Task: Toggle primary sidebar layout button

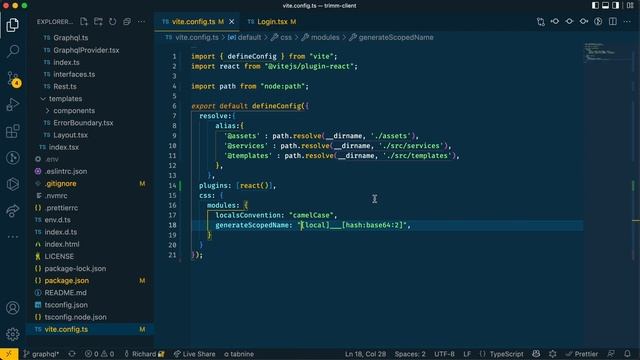Action: 596,6
